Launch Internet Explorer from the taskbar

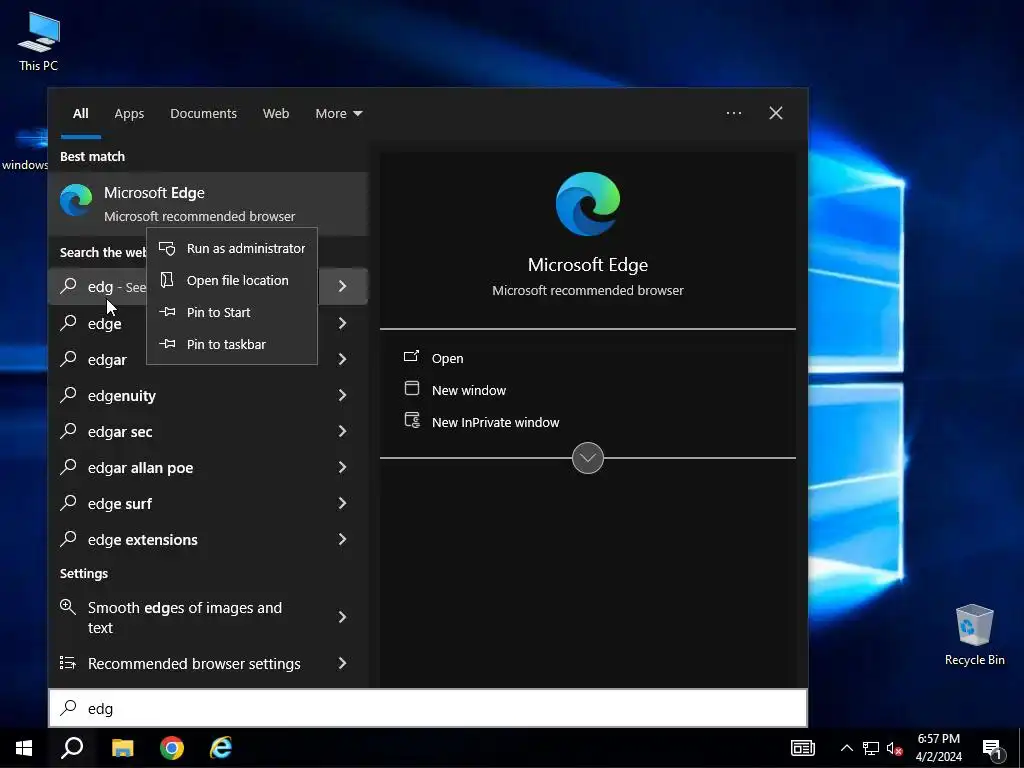point(221,748)
